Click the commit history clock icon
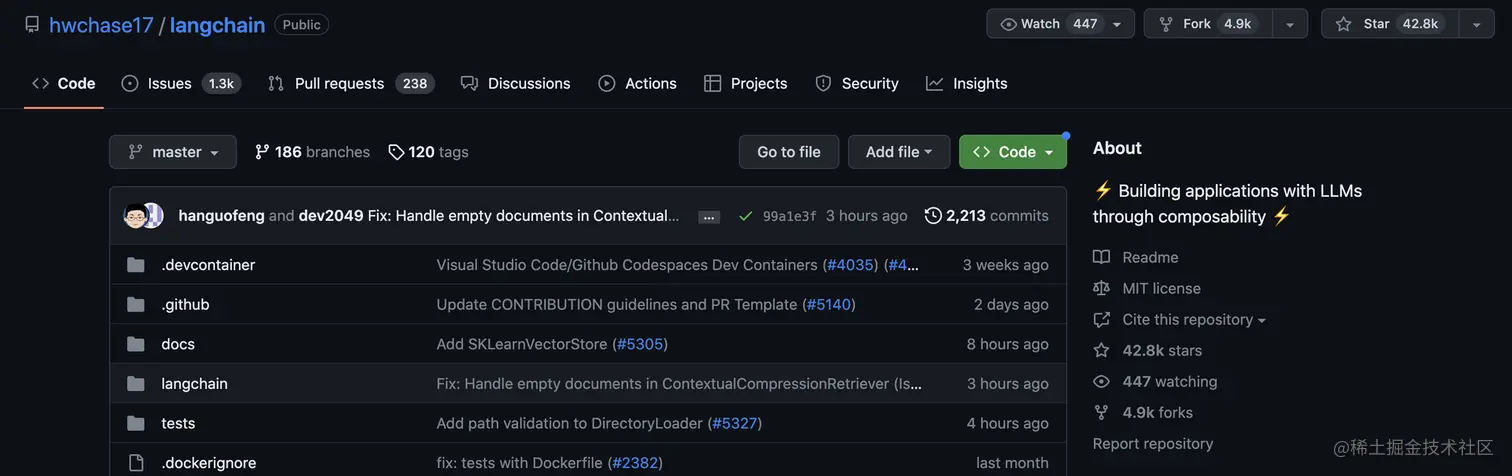Viewport: 1512px width, 476px height. pyautogui.click(x=933, y=216)
